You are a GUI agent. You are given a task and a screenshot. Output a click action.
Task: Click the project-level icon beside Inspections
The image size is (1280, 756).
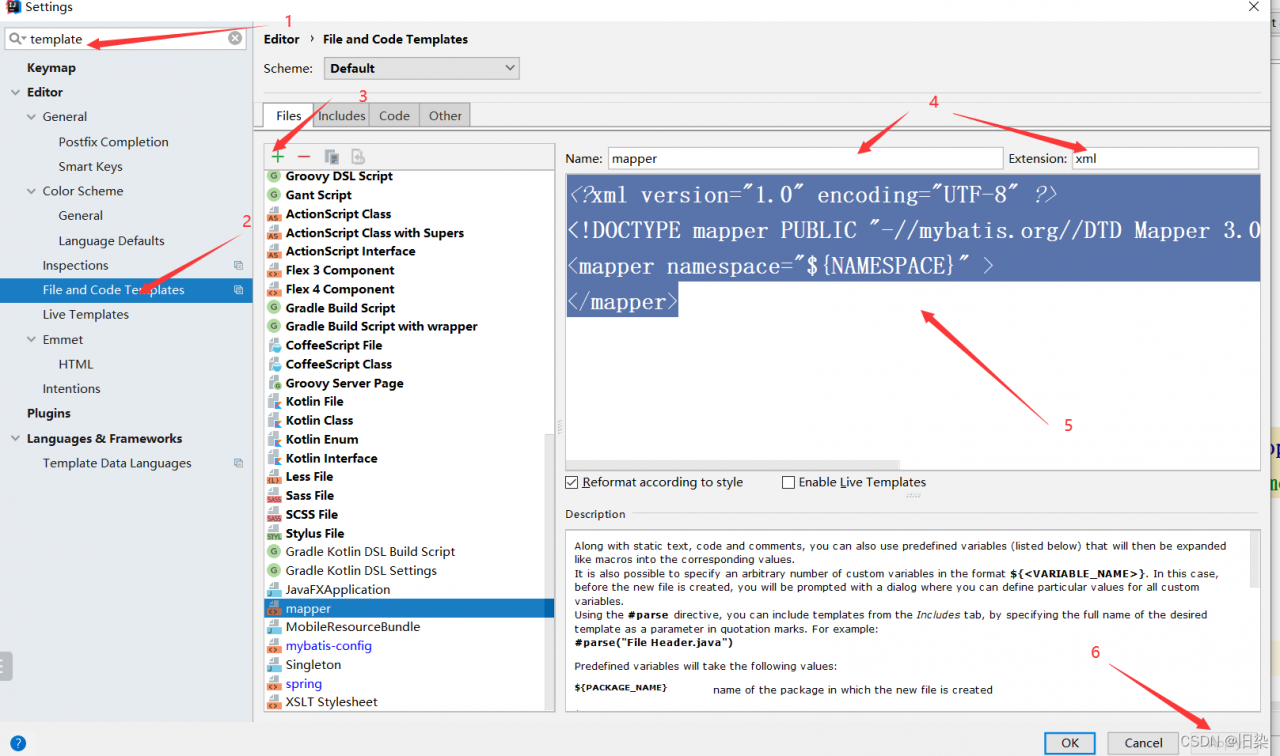(x=238, y=265)
